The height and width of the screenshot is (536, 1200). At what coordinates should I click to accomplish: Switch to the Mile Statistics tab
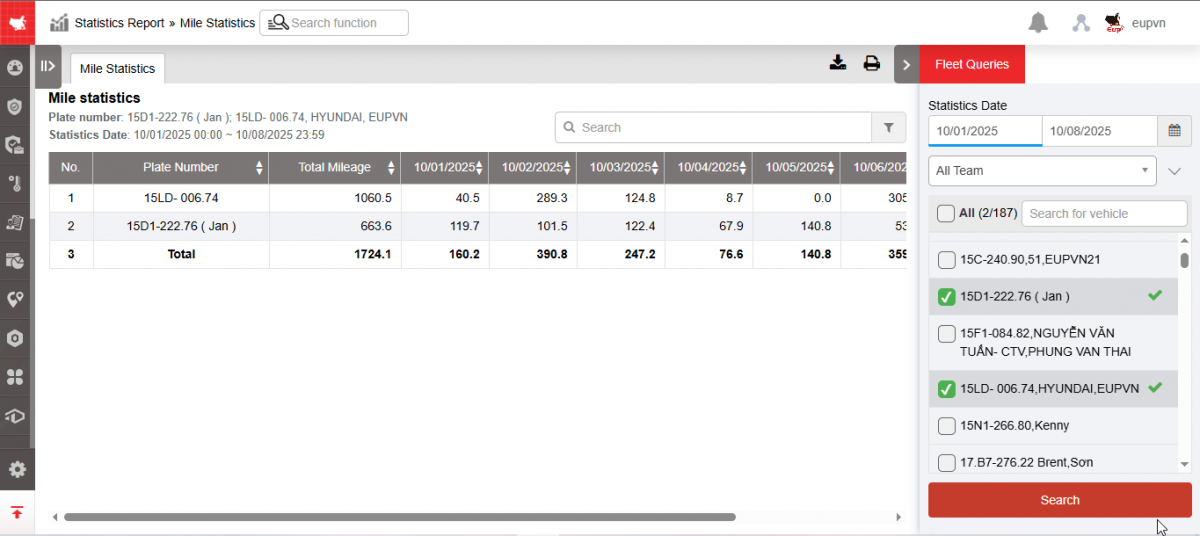[118, 69]
